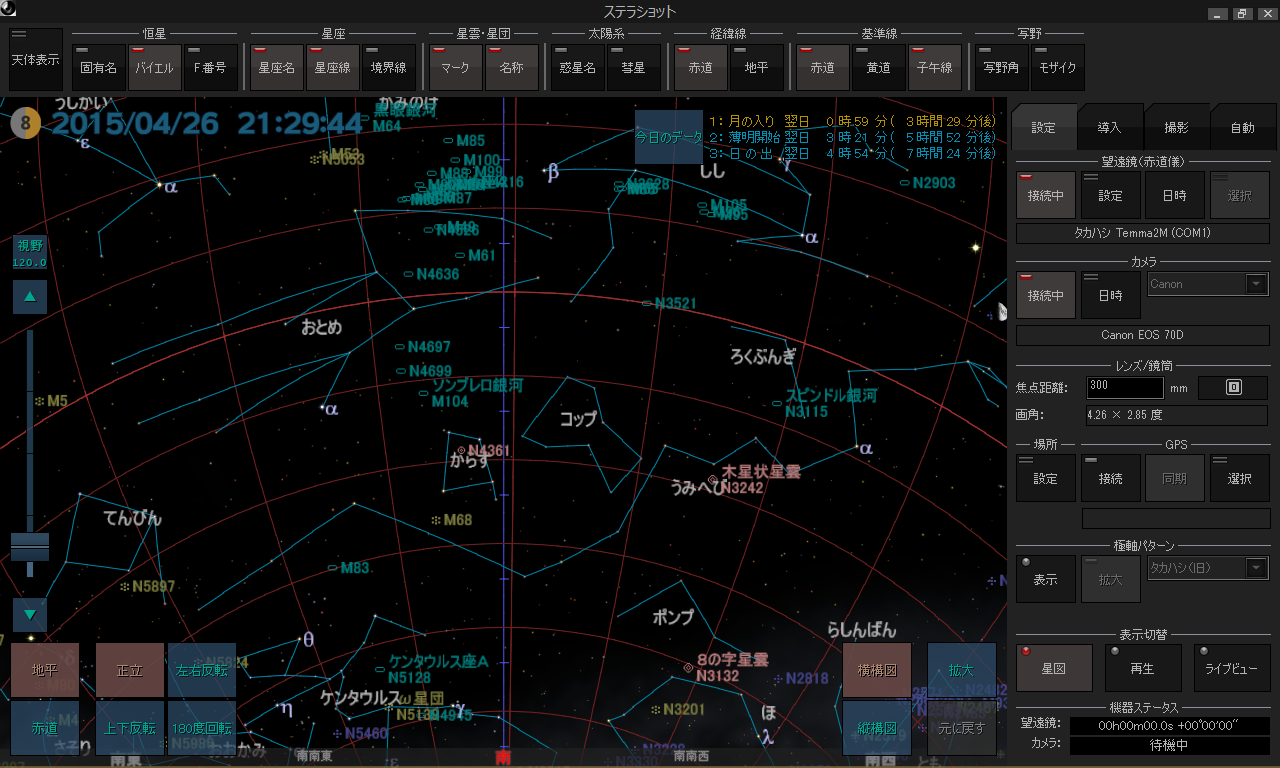
Task: Select 星図 star chart display mode
Action: [x=1054, y=668]
